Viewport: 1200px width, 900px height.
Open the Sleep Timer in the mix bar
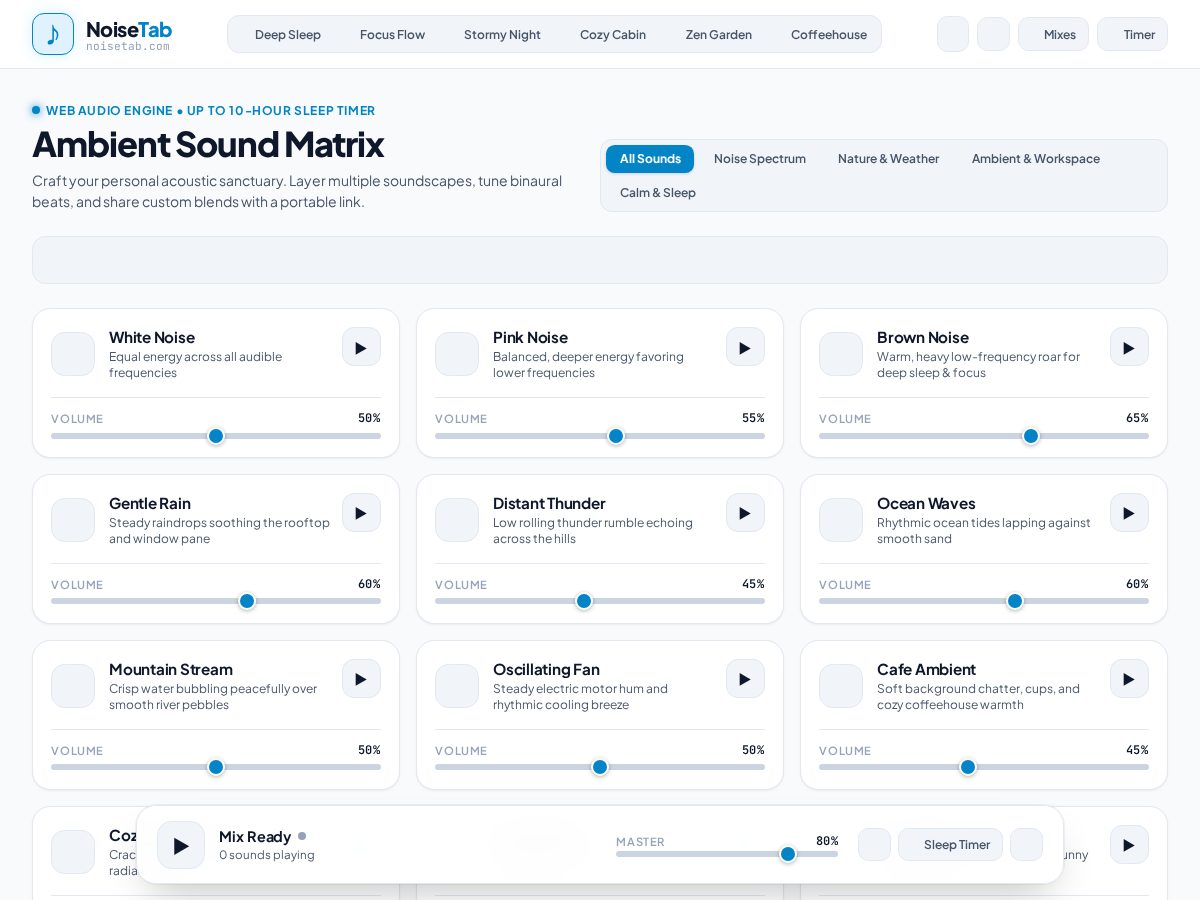950,844
